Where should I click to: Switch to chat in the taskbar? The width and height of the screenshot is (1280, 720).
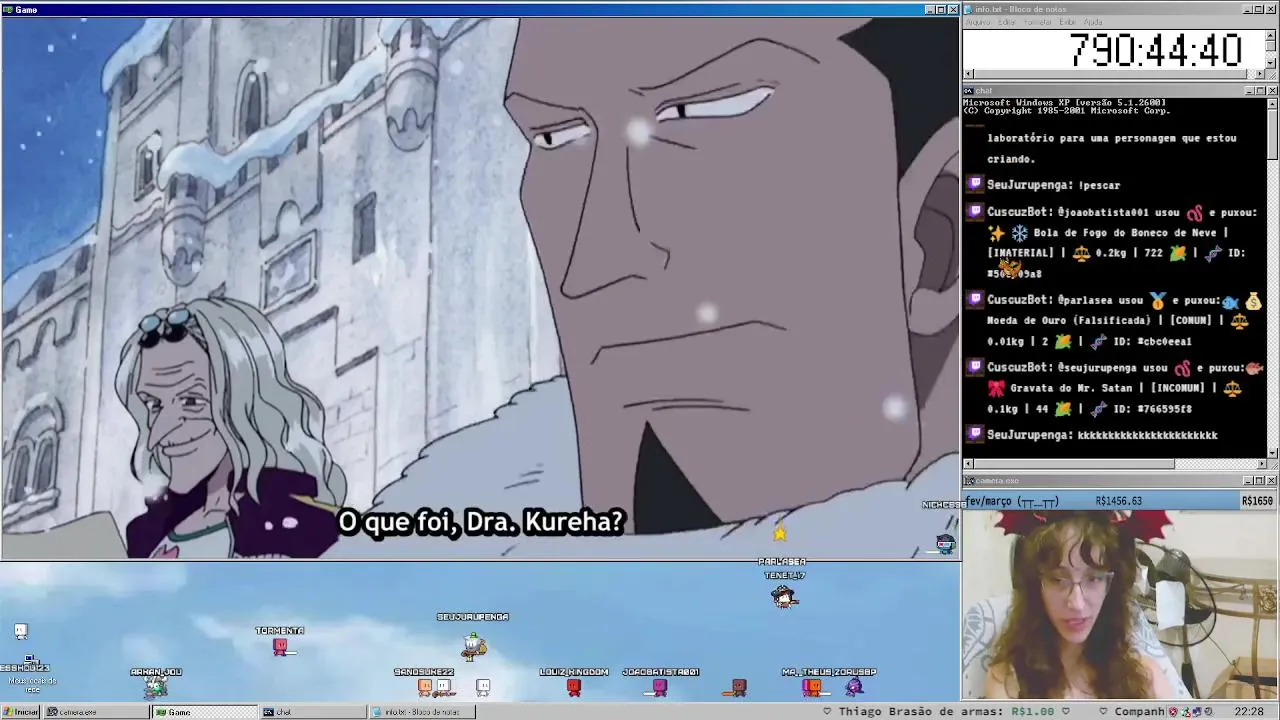[313, 712]
